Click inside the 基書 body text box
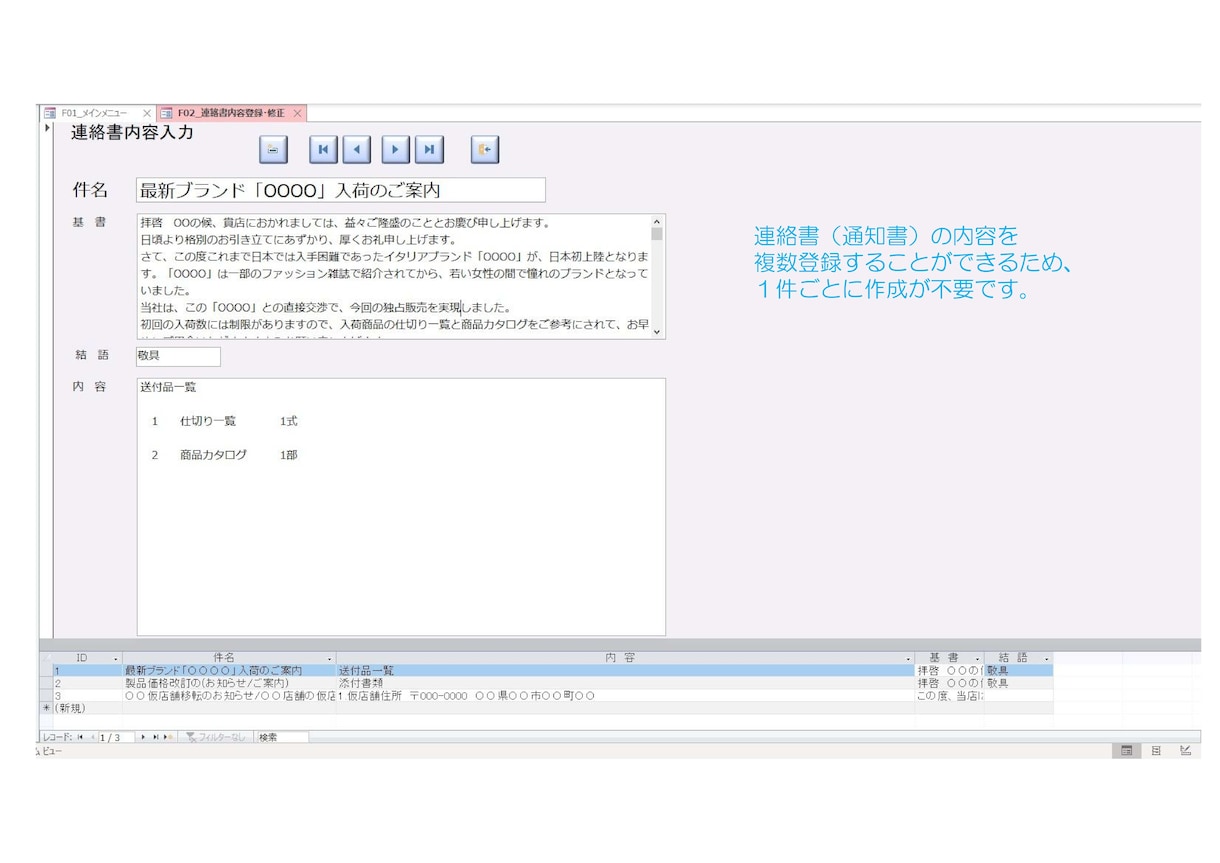Viewport: 1220px width, 863px height. [x=393, y=275]
